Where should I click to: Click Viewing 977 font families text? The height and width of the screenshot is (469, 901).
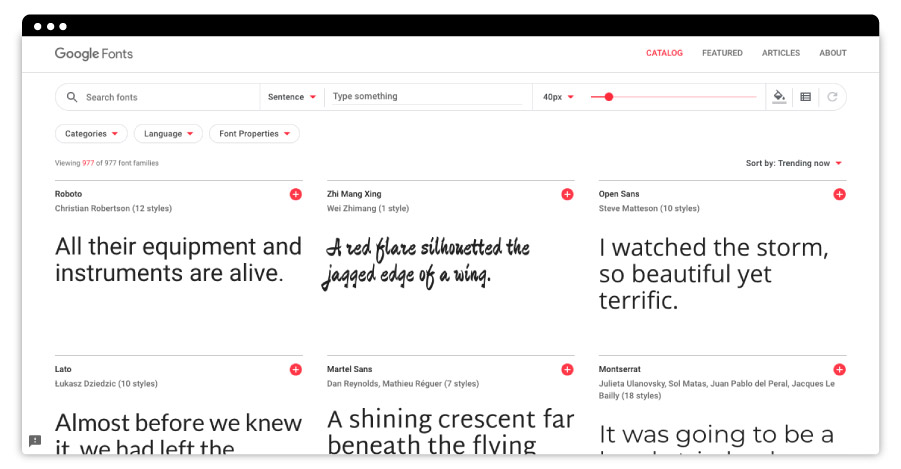(106, 163)
